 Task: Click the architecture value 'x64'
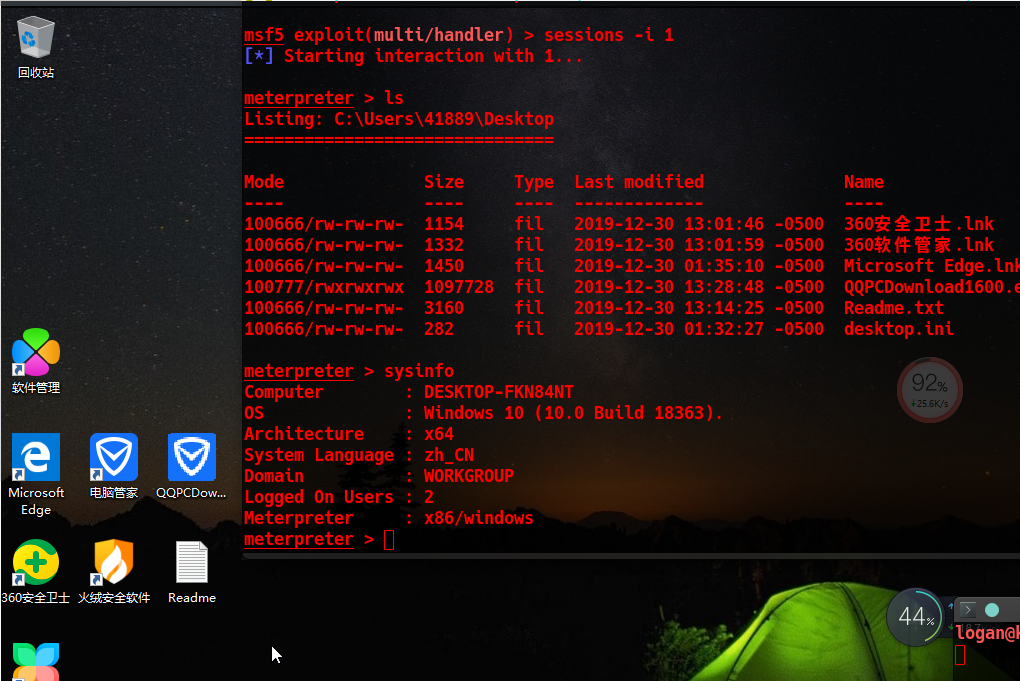(x=439, y=434)
